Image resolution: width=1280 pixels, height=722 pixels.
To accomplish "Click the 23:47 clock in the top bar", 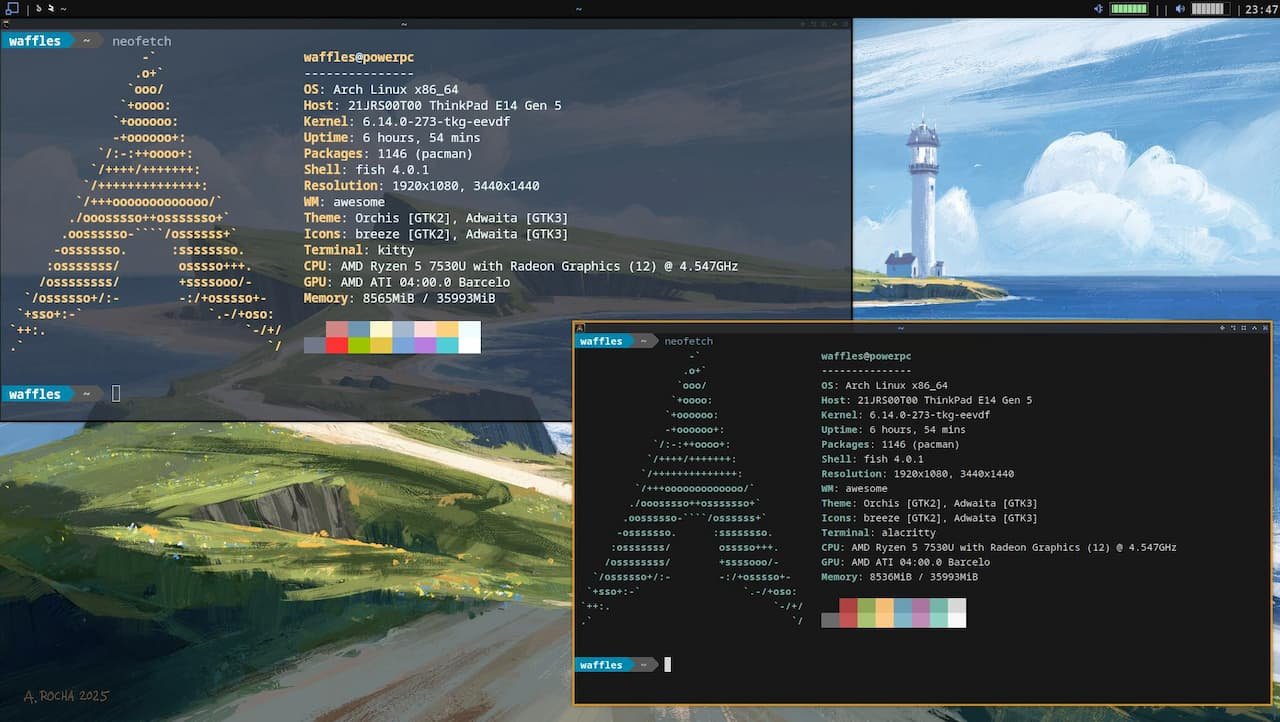I will [1260, 9].
